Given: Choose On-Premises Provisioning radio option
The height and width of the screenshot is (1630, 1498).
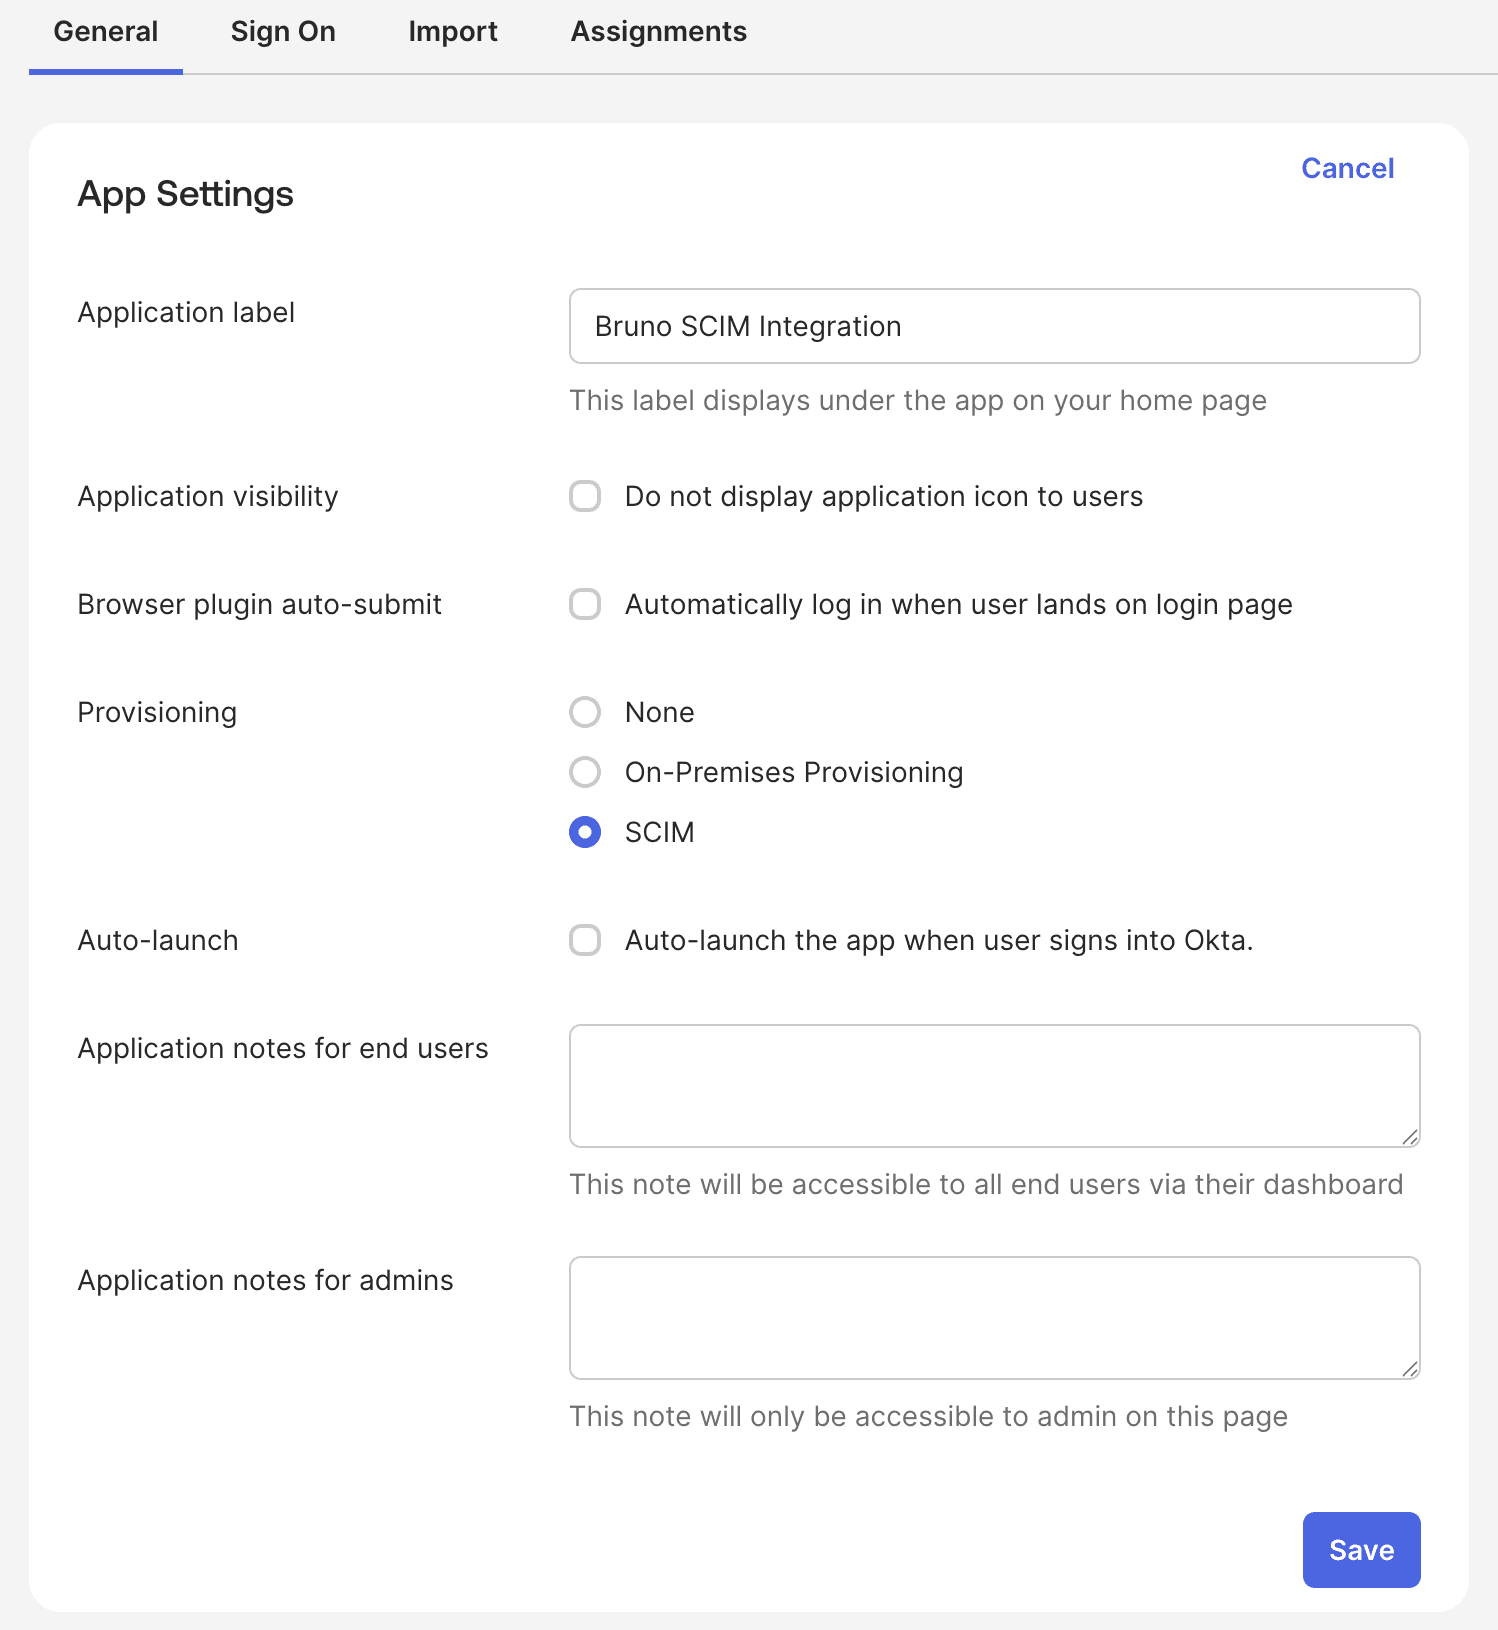Looking at the screenshot, I should click(x=585, y=772).
